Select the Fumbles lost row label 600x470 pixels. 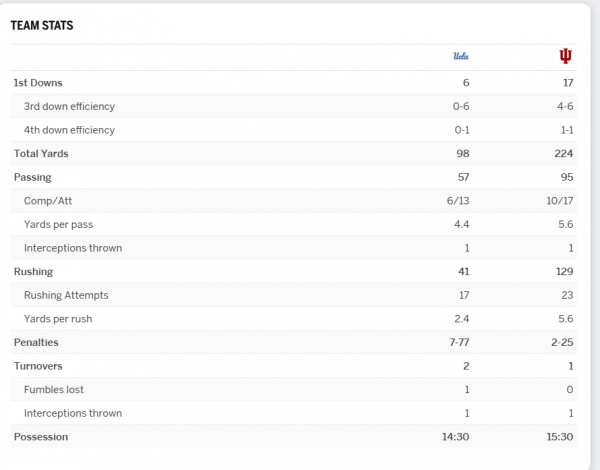coord(56,389)
